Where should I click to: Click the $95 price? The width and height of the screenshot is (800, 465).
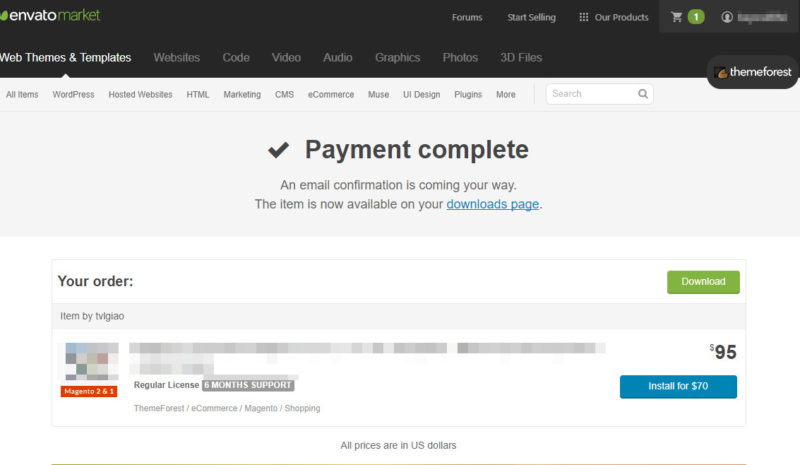723,352
